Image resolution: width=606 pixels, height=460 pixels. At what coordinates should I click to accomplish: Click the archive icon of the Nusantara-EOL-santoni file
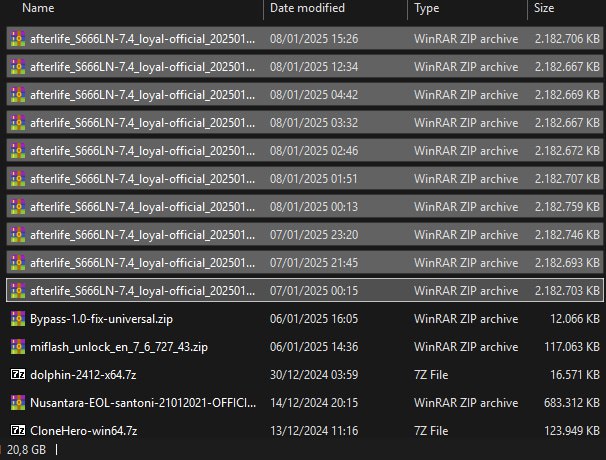(18, 402)
